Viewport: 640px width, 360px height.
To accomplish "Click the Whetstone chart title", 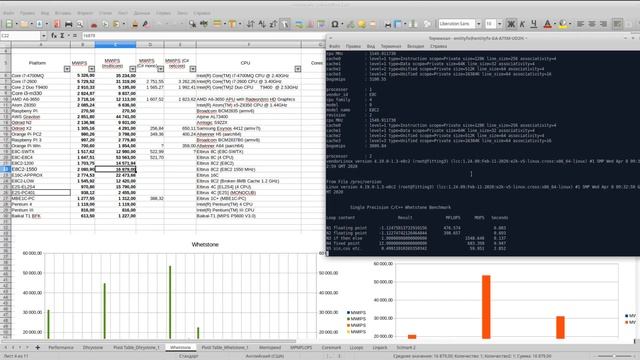I will coord(205,244).
